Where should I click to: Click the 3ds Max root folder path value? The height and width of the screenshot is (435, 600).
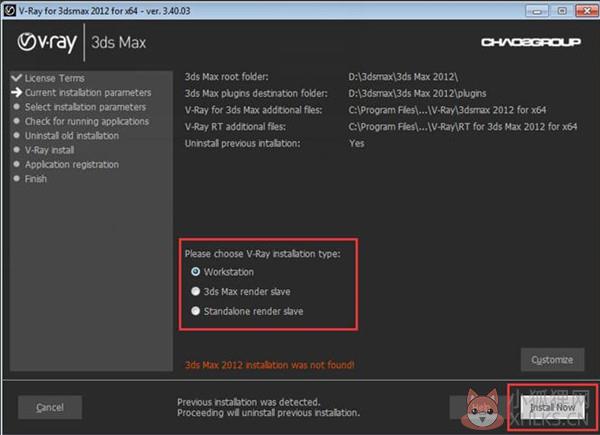tap(403, 77)
